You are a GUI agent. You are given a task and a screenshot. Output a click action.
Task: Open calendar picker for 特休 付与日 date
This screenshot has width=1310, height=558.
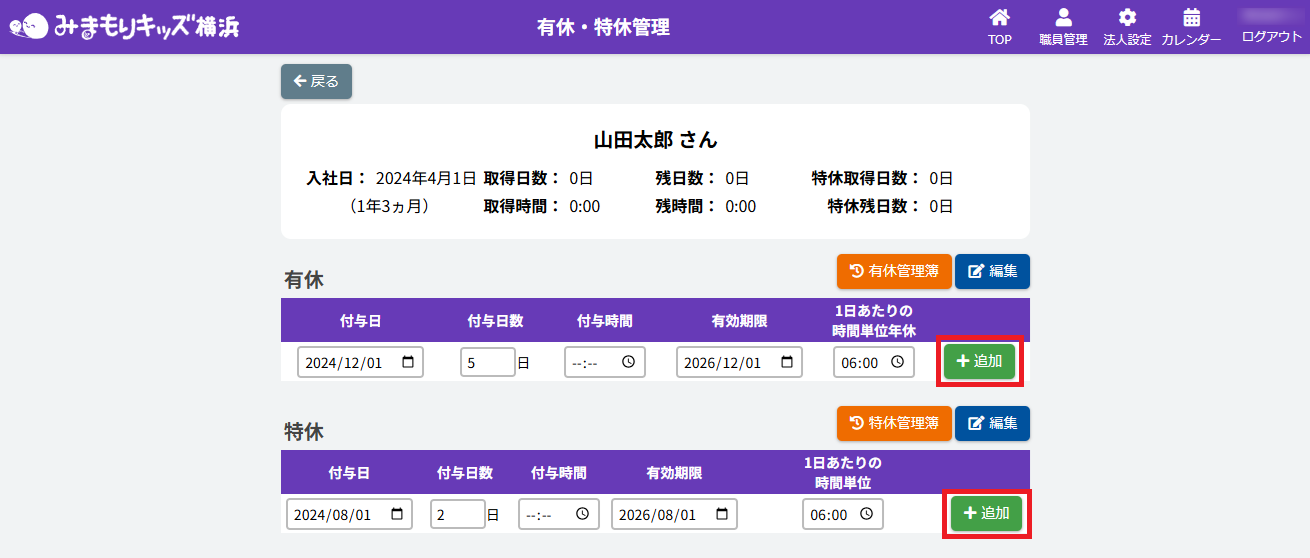[x=397, y=514]
